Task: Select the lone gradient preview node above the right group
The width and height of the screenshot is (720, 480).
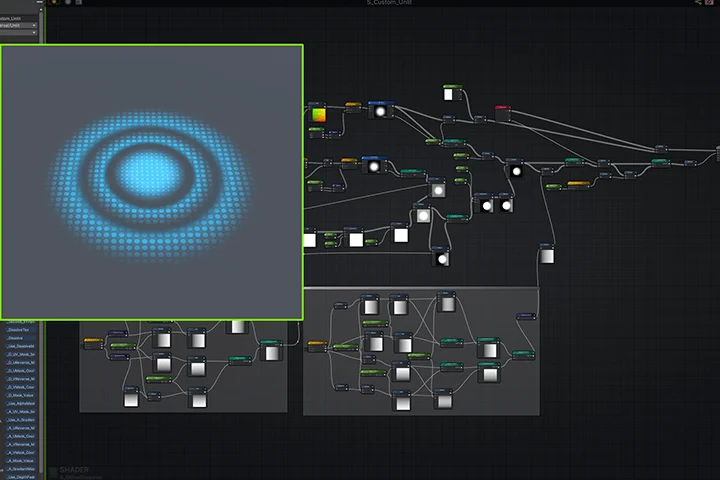Action: click(x=546, y=254)
